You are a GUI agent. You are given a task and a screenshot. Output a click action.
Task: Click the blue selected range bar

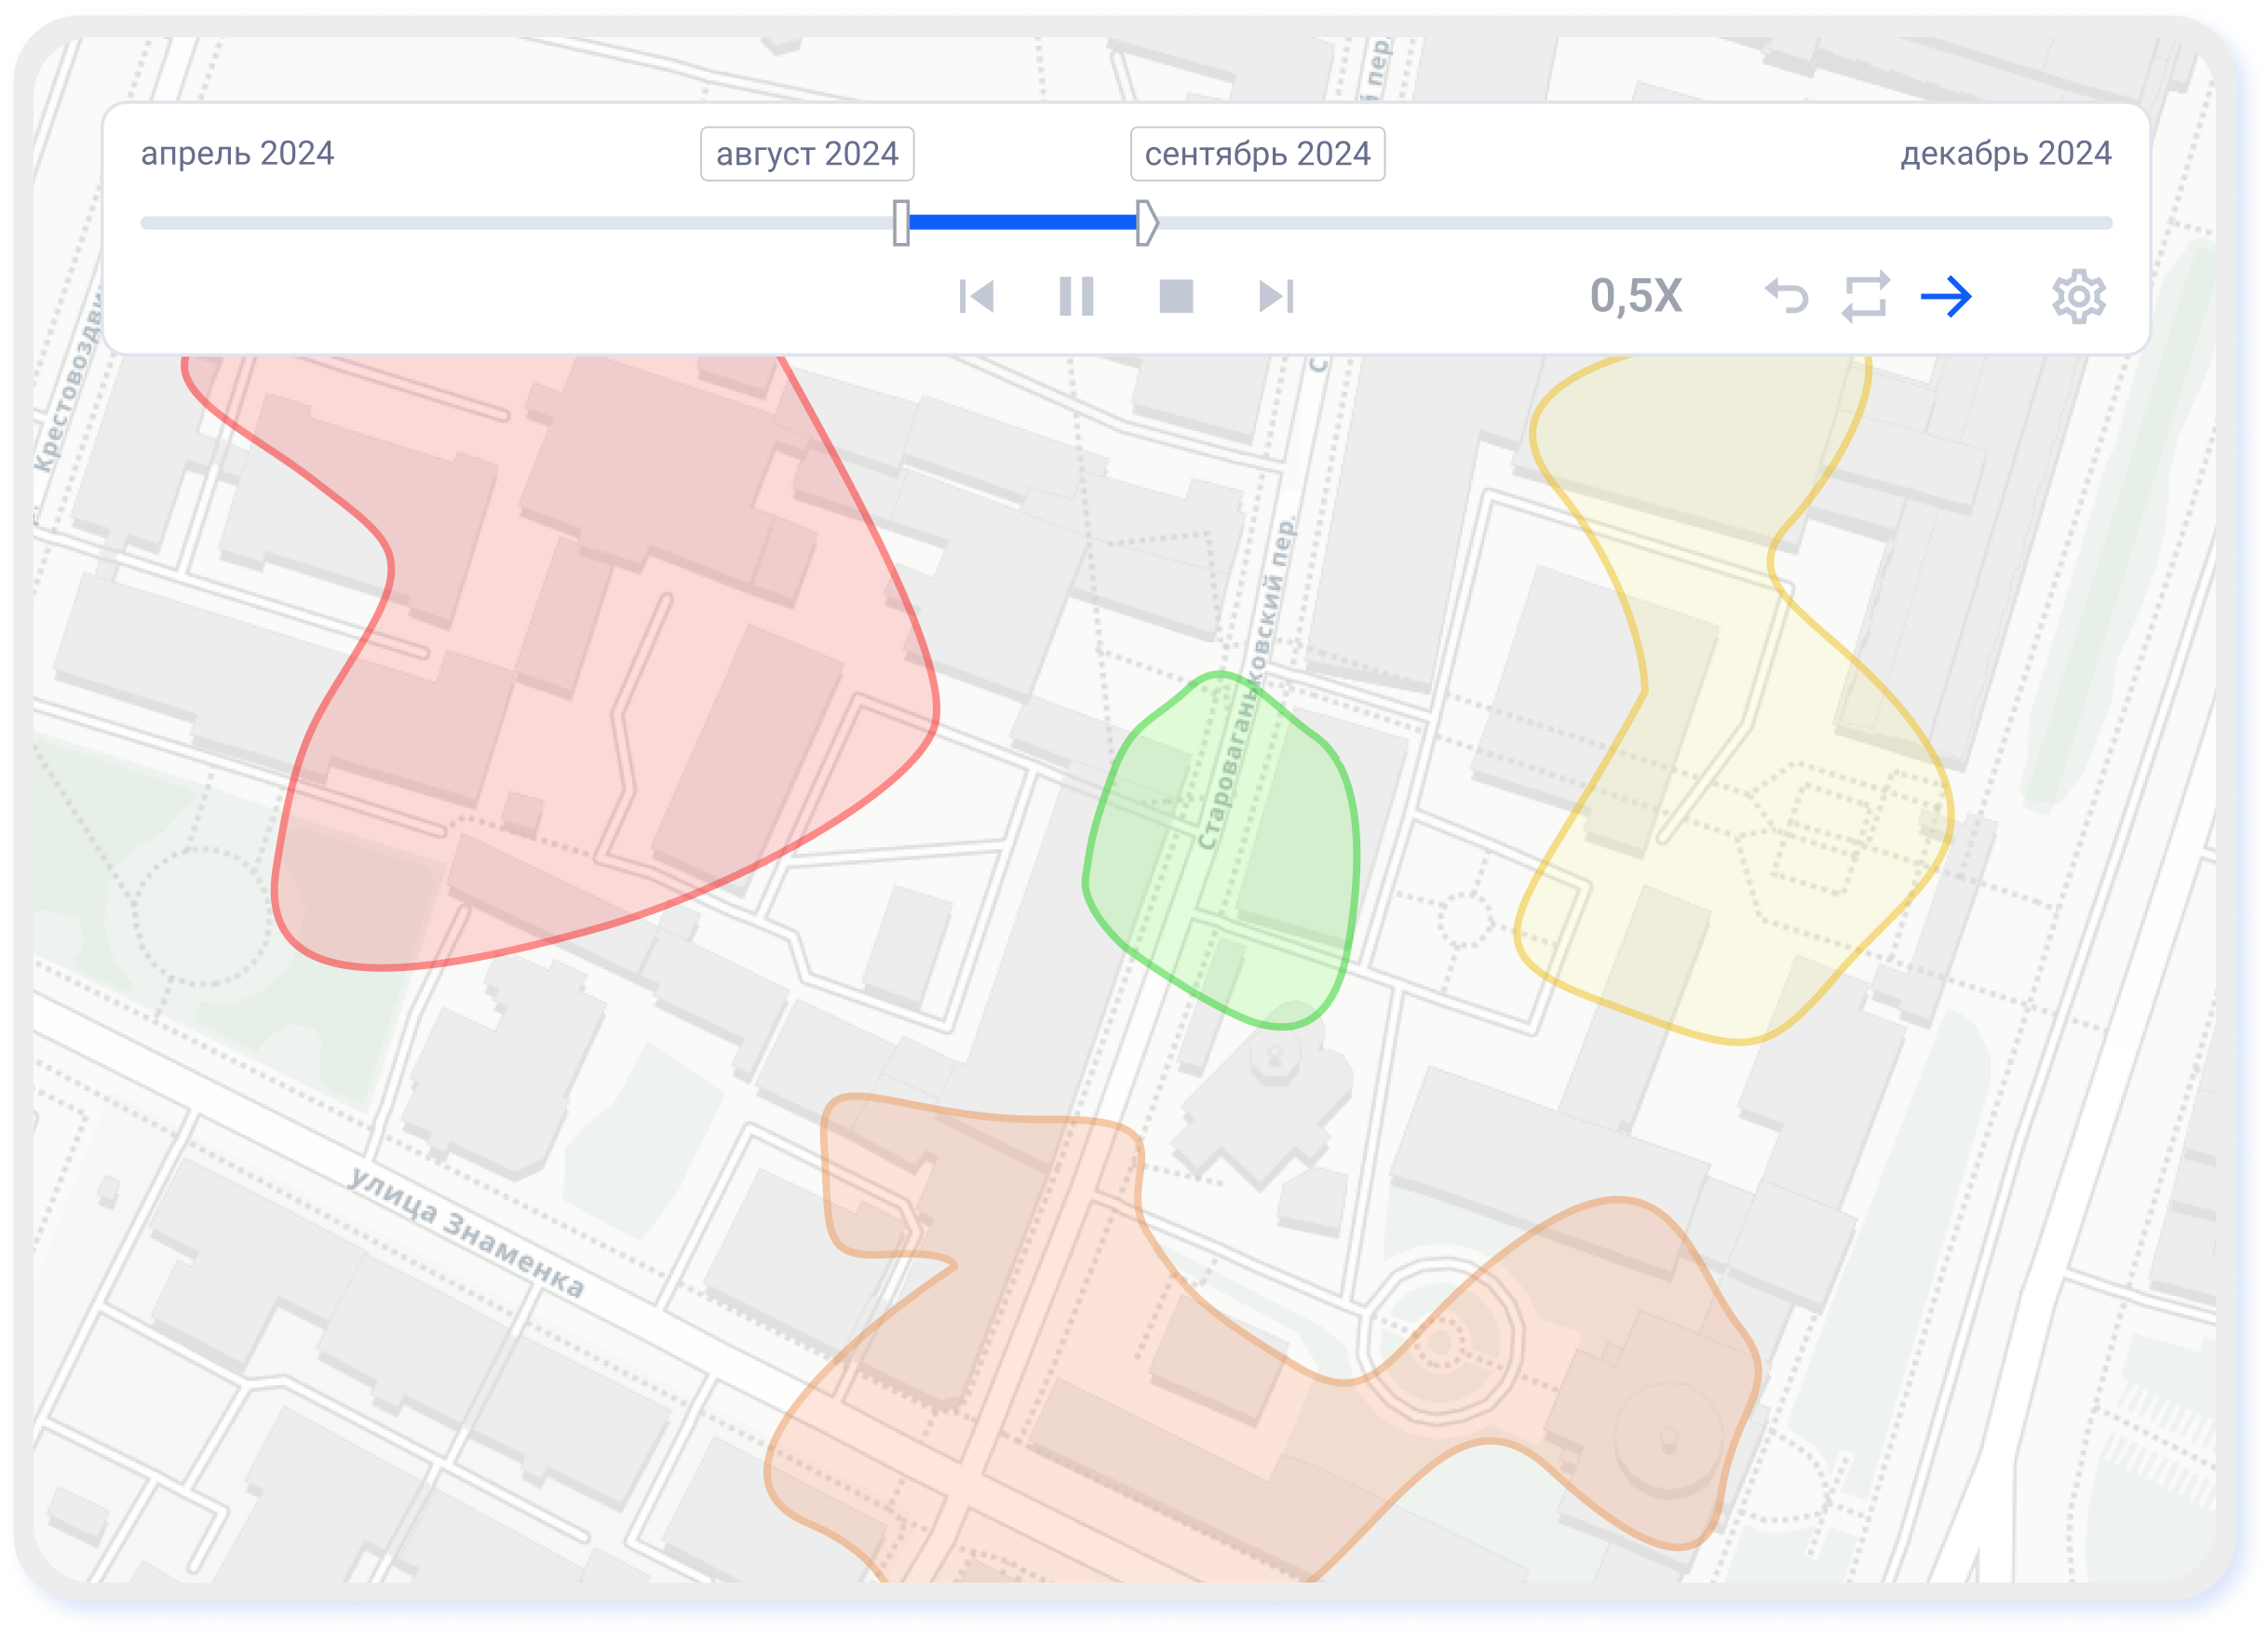(x=1023, y=222)
